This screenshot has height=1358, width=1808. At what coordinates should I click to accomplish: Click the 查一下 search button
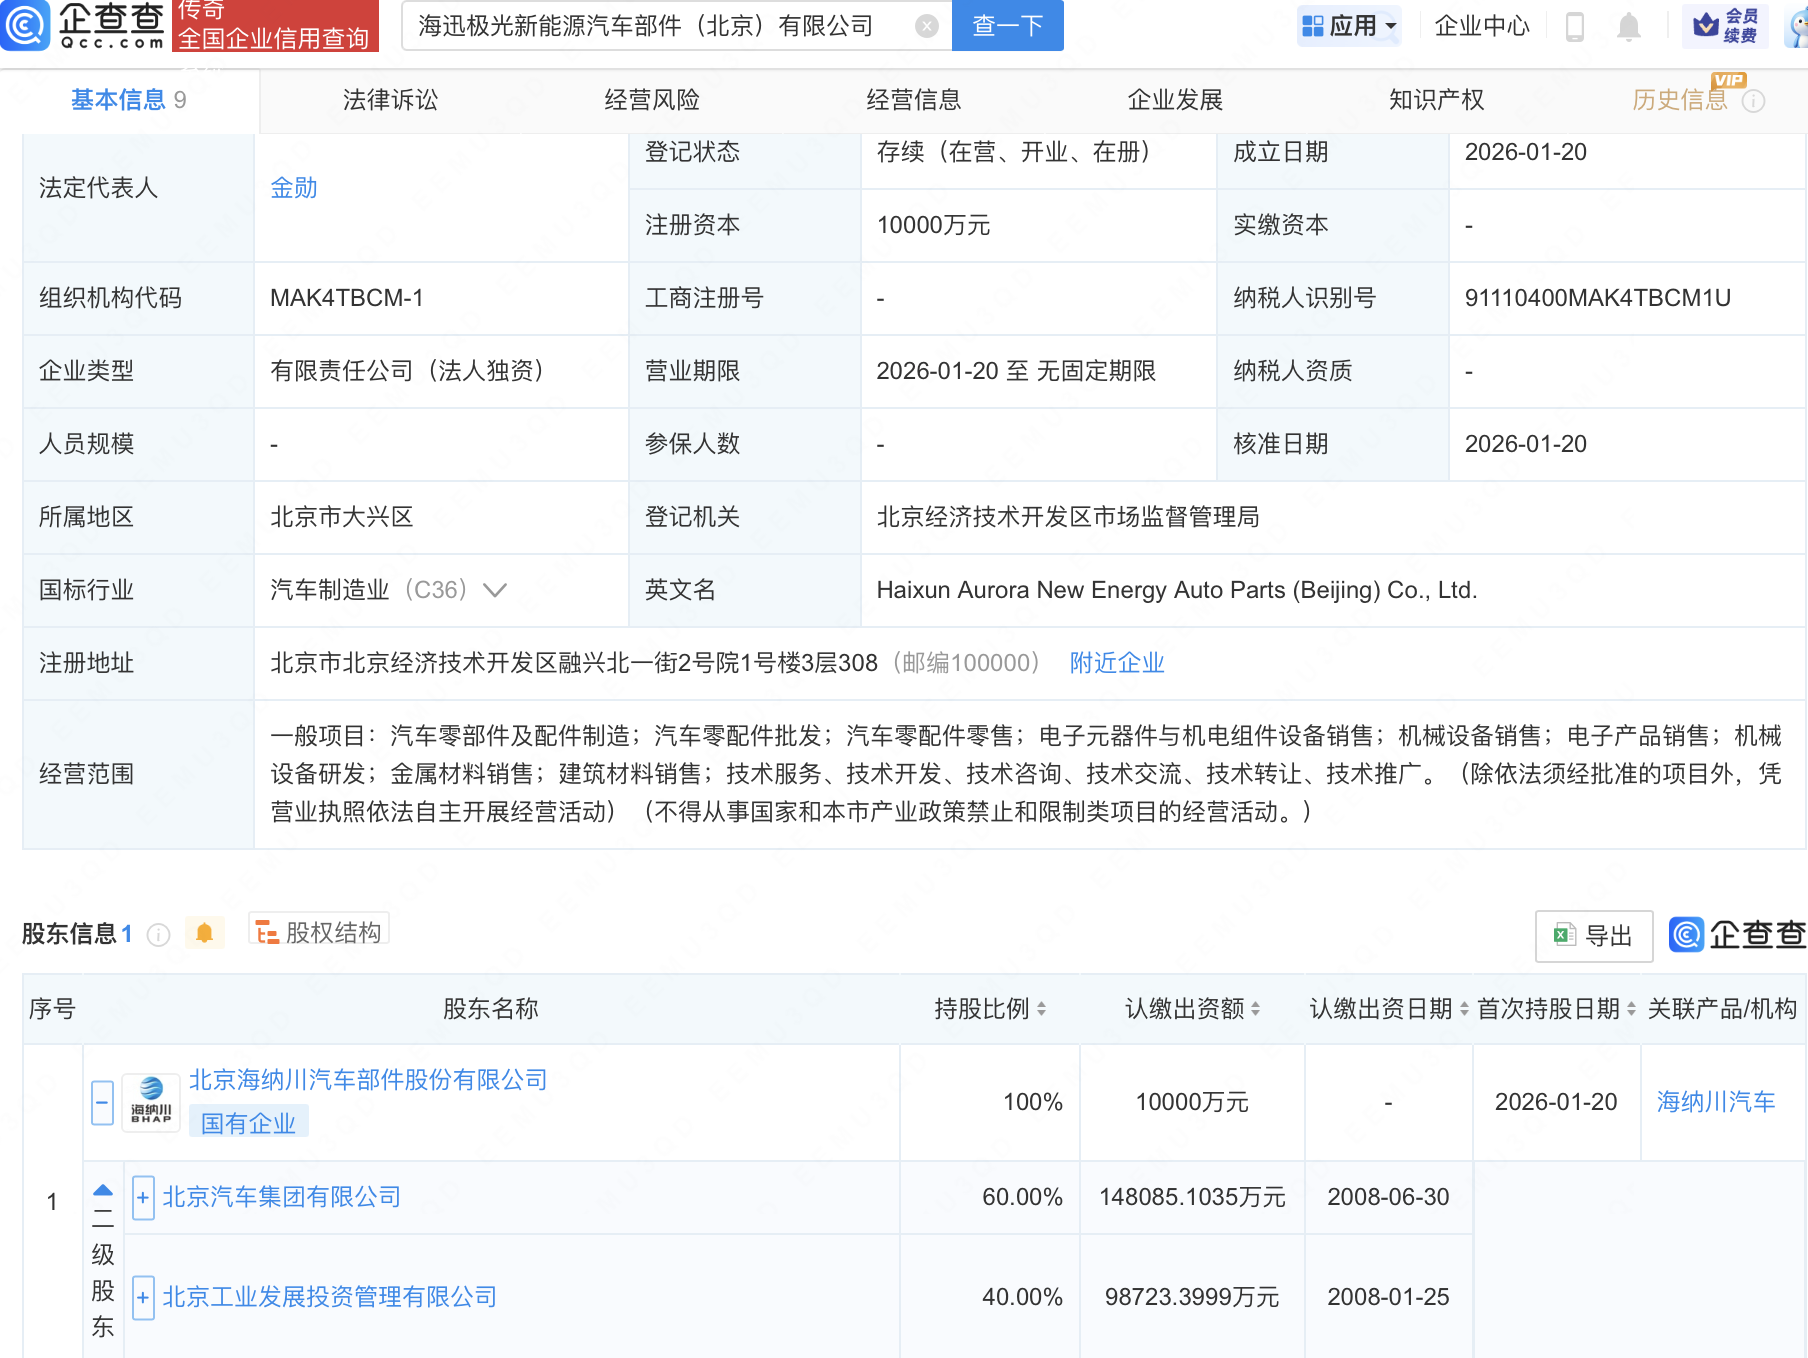1007,26
